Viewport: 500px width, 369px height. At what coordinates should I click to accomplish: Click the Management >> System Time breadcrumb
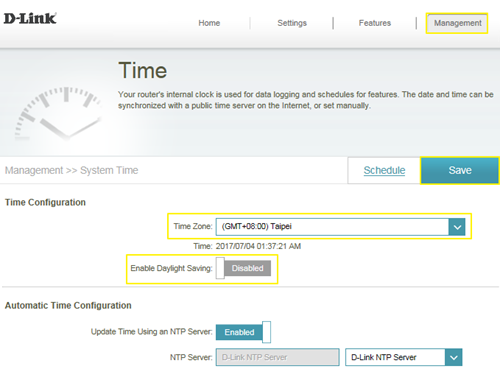71,170
